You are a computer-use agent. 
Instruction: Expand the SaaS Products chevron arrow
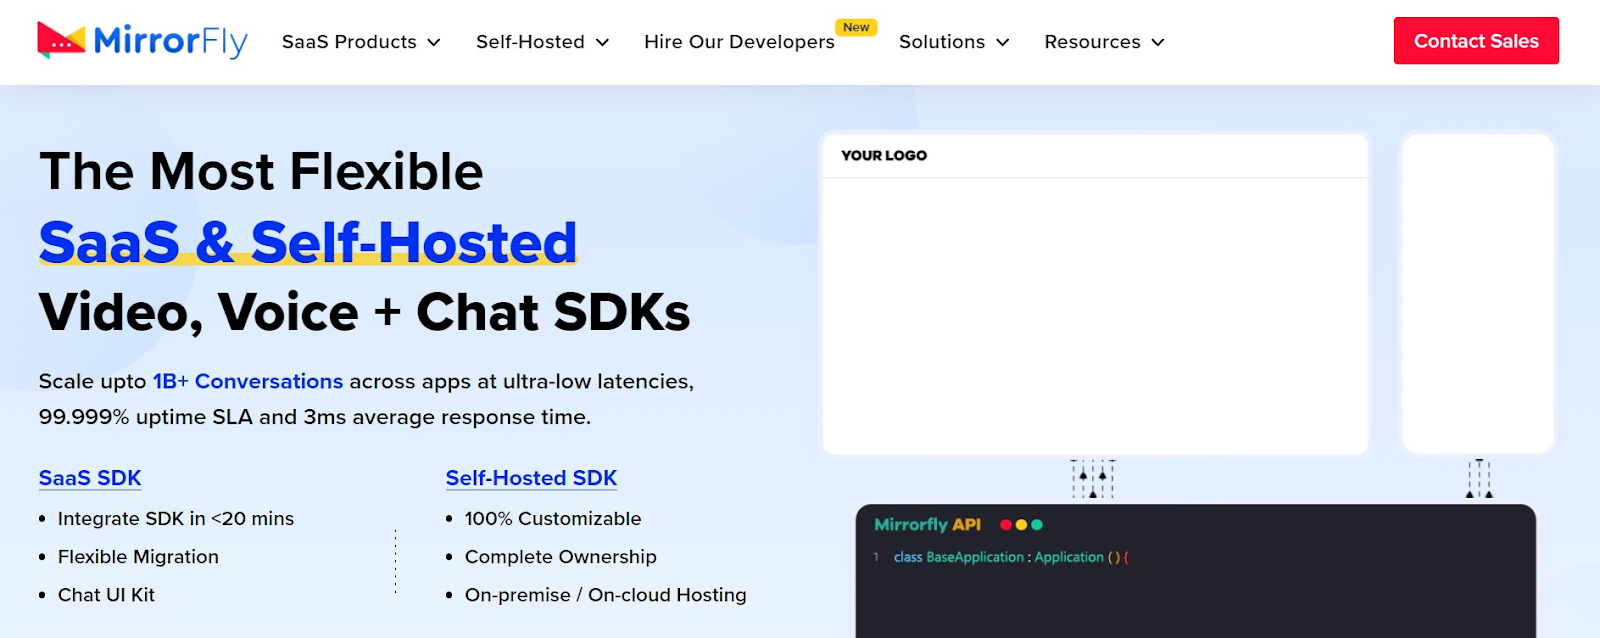434,42
